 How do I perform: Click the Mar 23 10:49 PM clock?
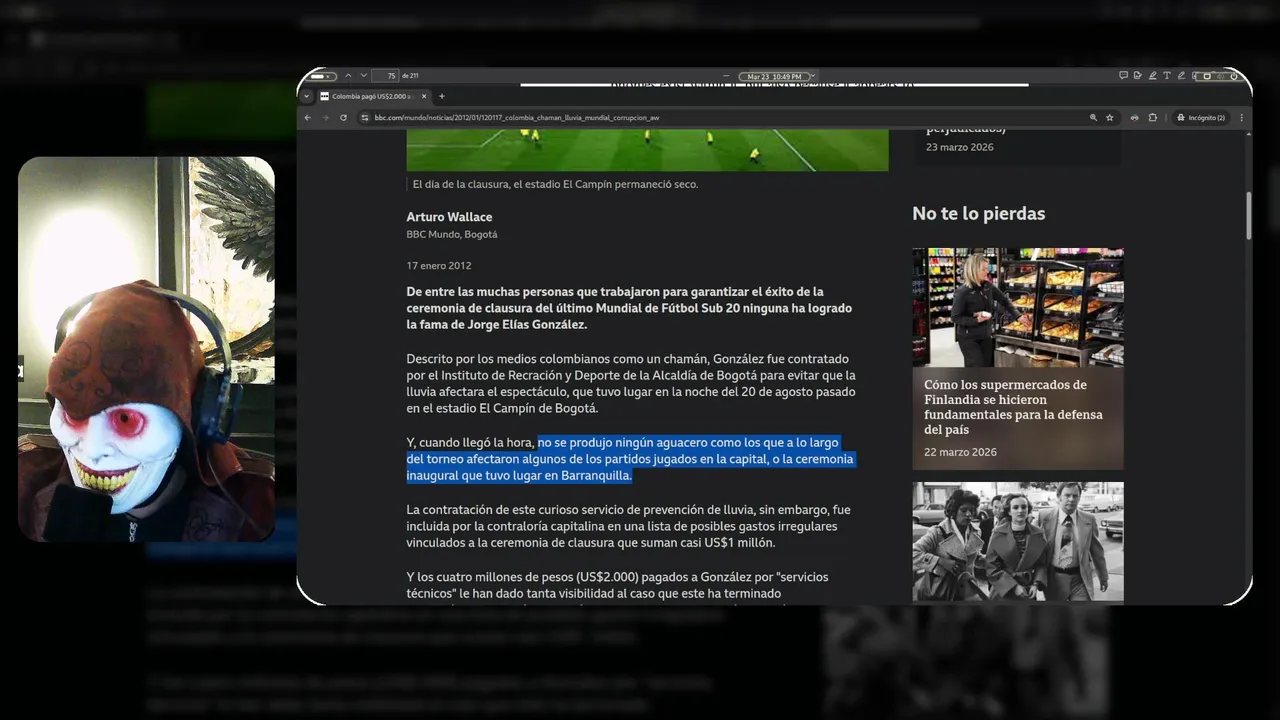[774, 76]
